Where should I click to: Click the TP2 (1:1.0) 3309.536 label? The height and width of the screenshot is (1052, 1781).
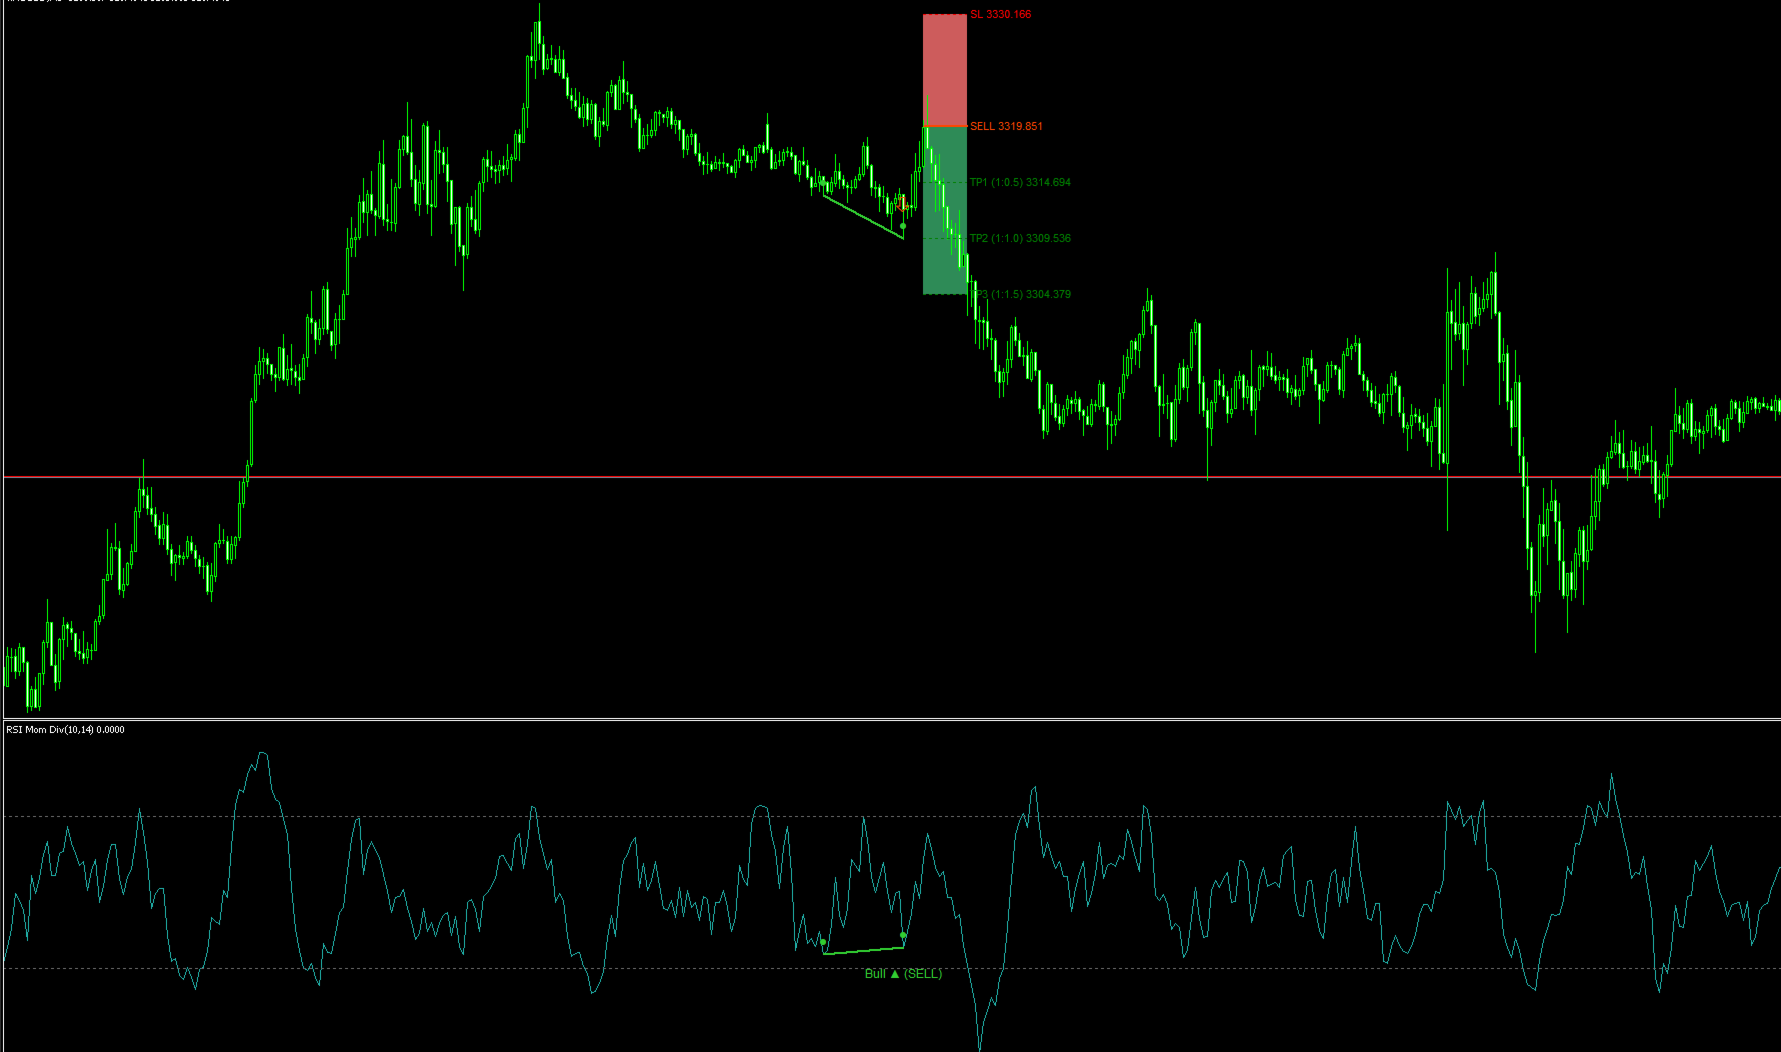click(x=1020, y=239)
